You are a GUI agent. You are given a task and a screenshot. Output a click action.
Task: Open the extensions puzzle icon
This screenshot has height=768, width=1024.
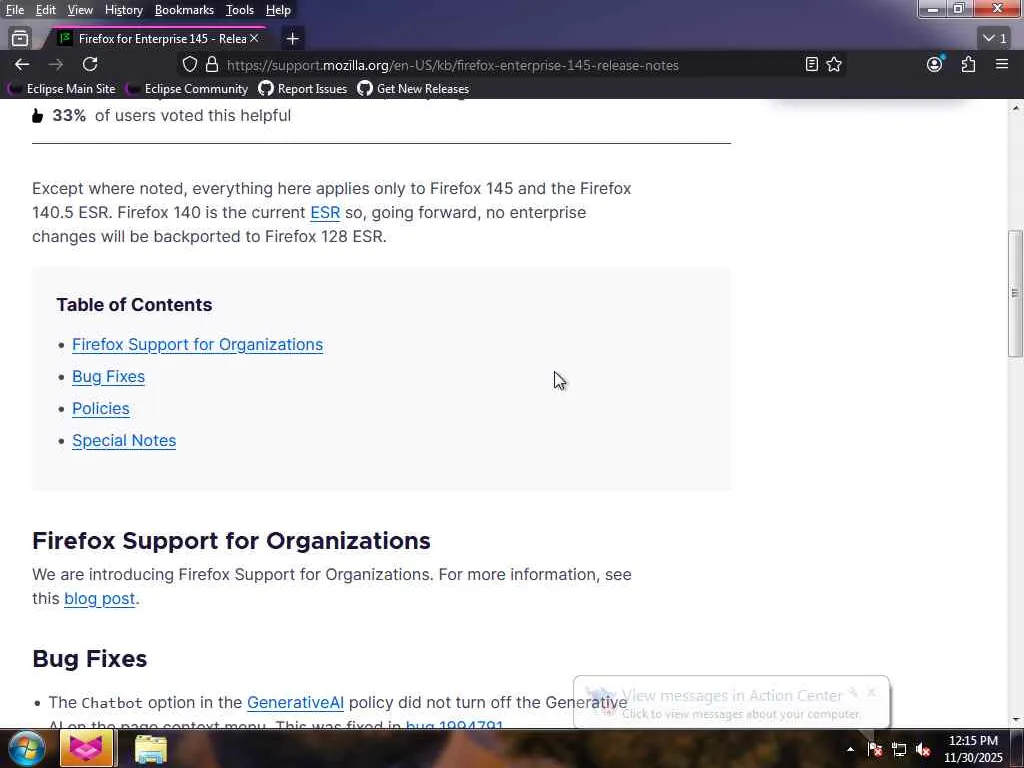[968, 64]
